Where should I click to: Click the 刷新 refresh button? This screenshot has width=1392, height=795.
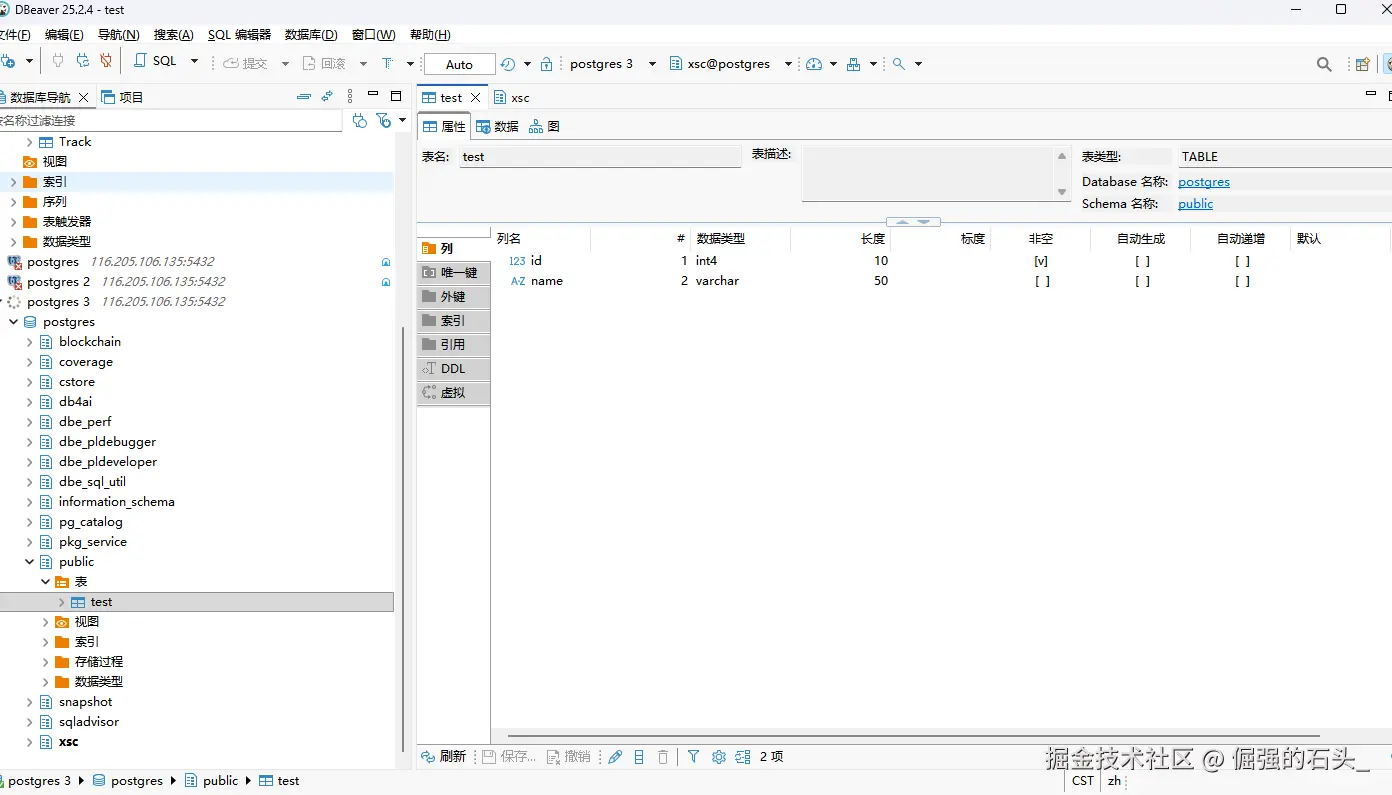coord(444,757)
